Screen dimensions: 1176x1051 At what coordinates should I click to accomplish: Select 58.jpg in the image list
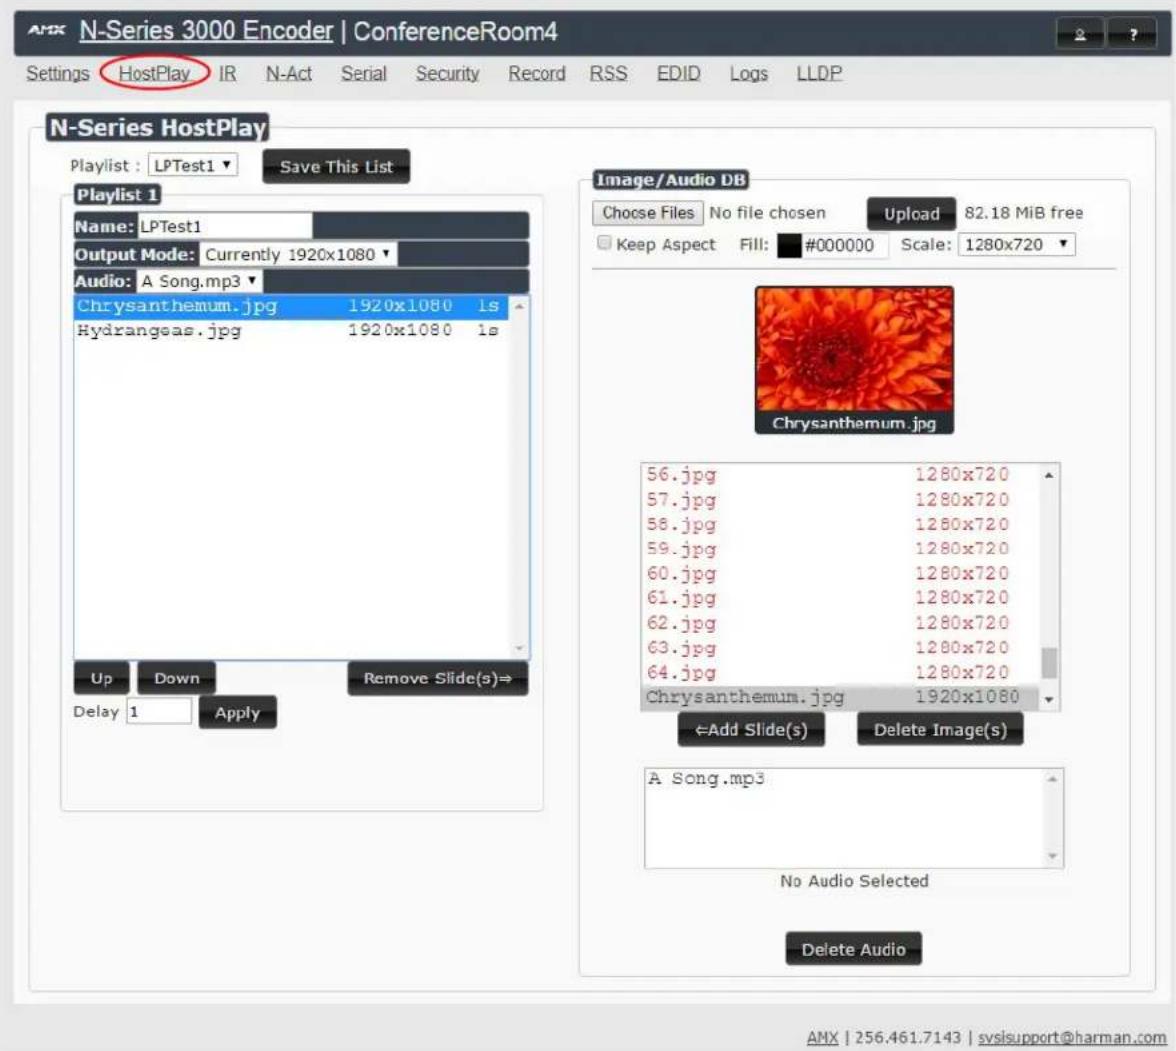[x=840, y=524]
